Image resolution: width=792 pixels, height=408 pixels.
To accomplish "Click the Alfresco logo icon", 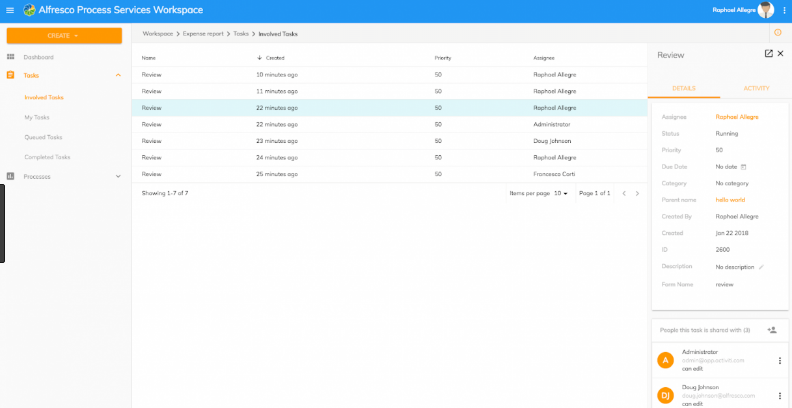I will (29, 10).
